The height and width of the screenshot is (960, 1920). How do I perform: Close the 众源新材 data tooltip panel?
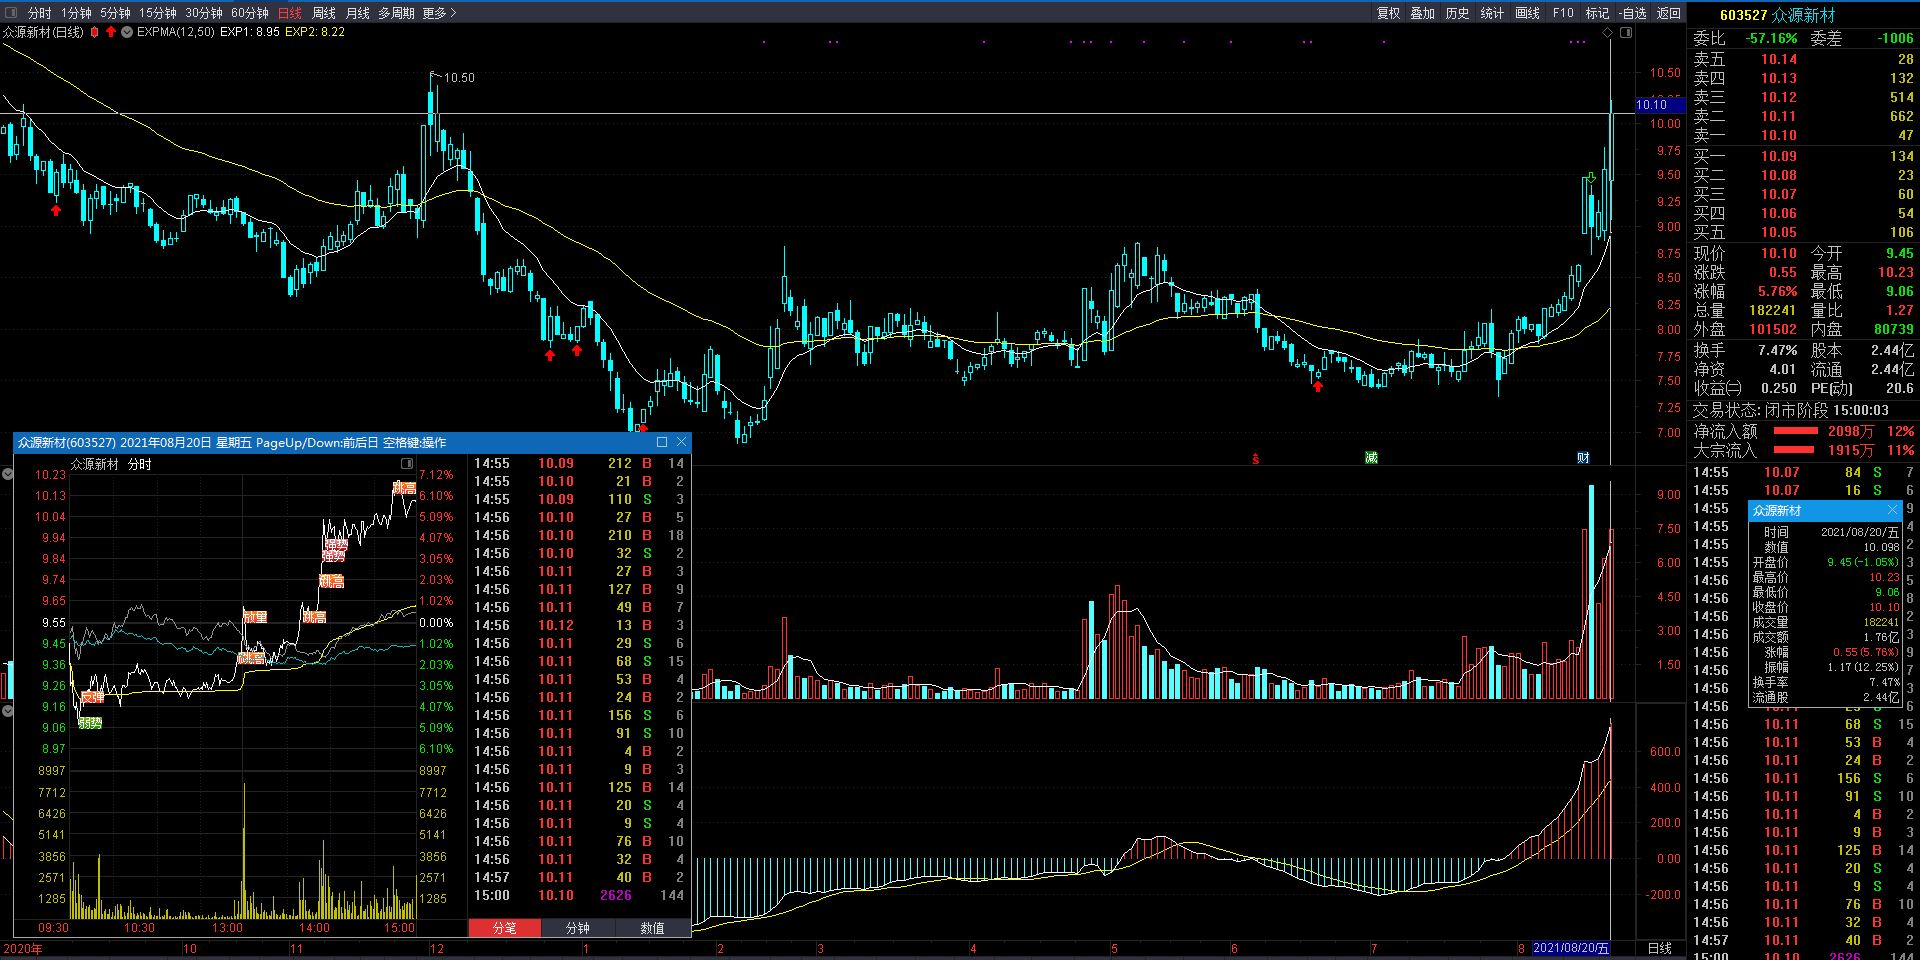pos(1892,510)
